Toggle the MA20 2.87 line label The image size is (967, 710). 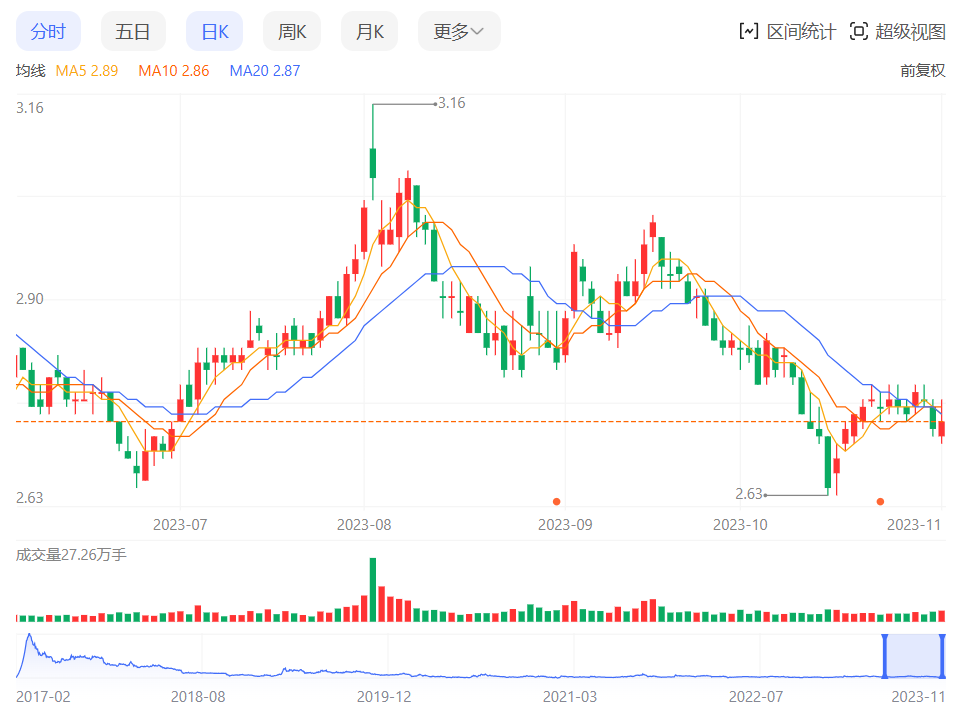pyautogui.click(x=265, y=71)
